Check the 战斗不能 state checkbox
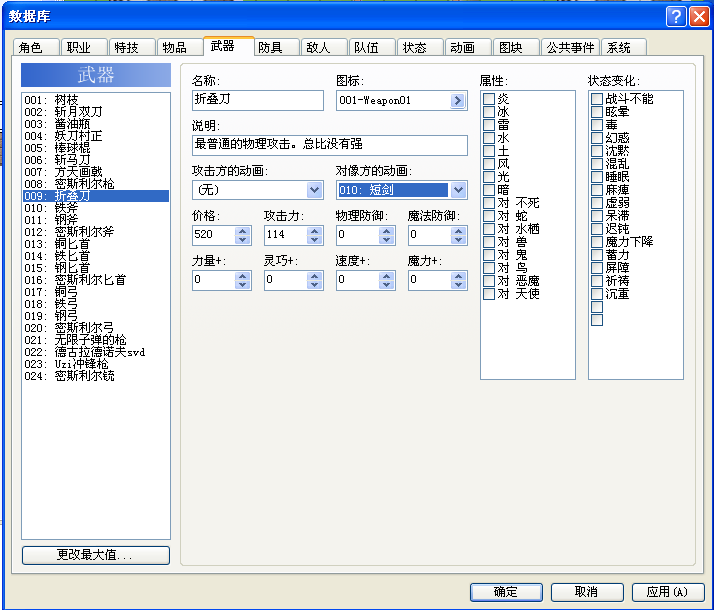714x610 pixels. coord(597,99)
